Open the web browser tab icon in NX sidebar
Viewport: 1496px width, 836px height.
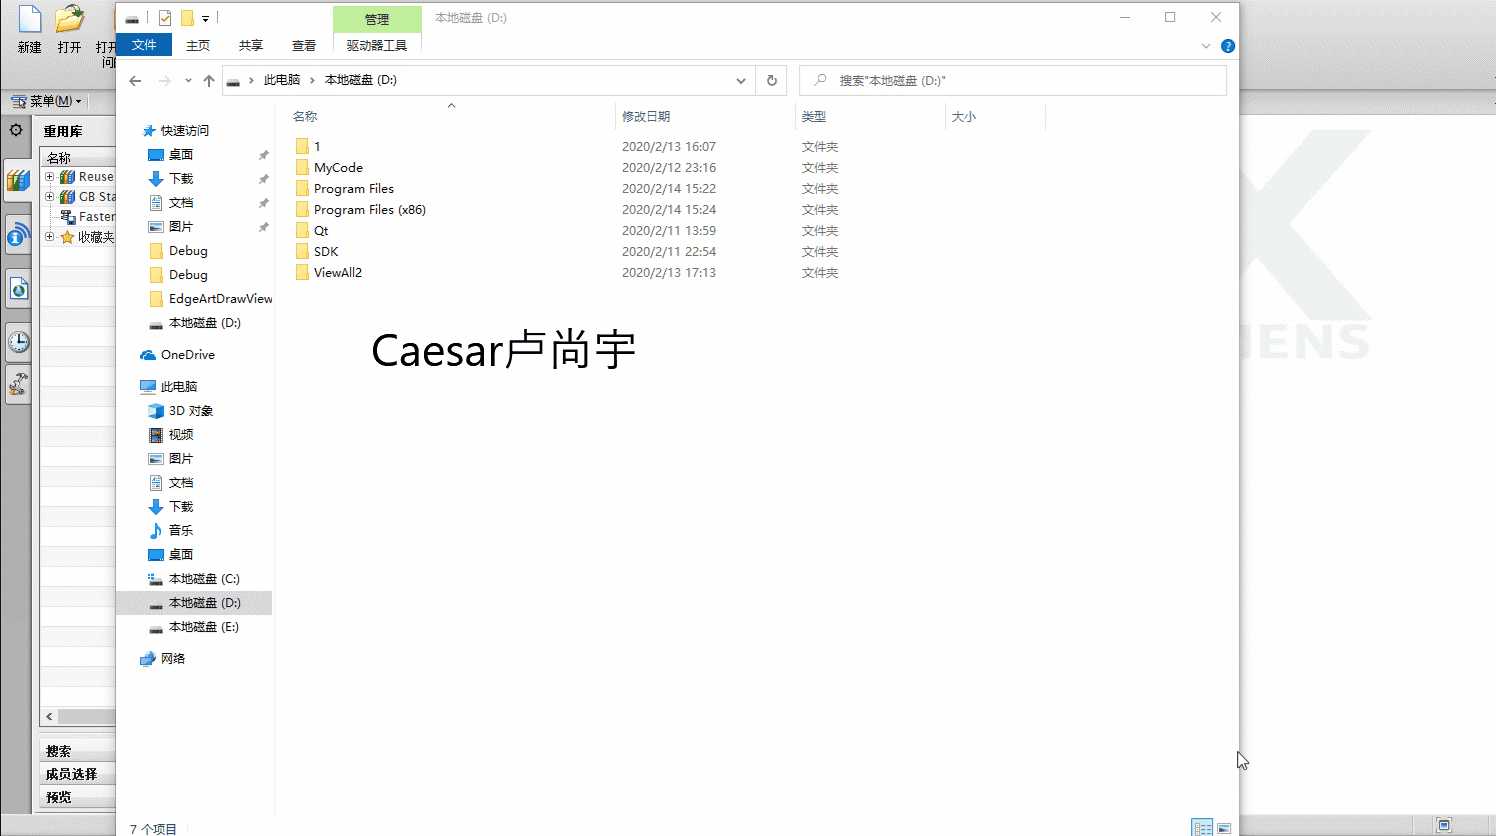(18, 289)
